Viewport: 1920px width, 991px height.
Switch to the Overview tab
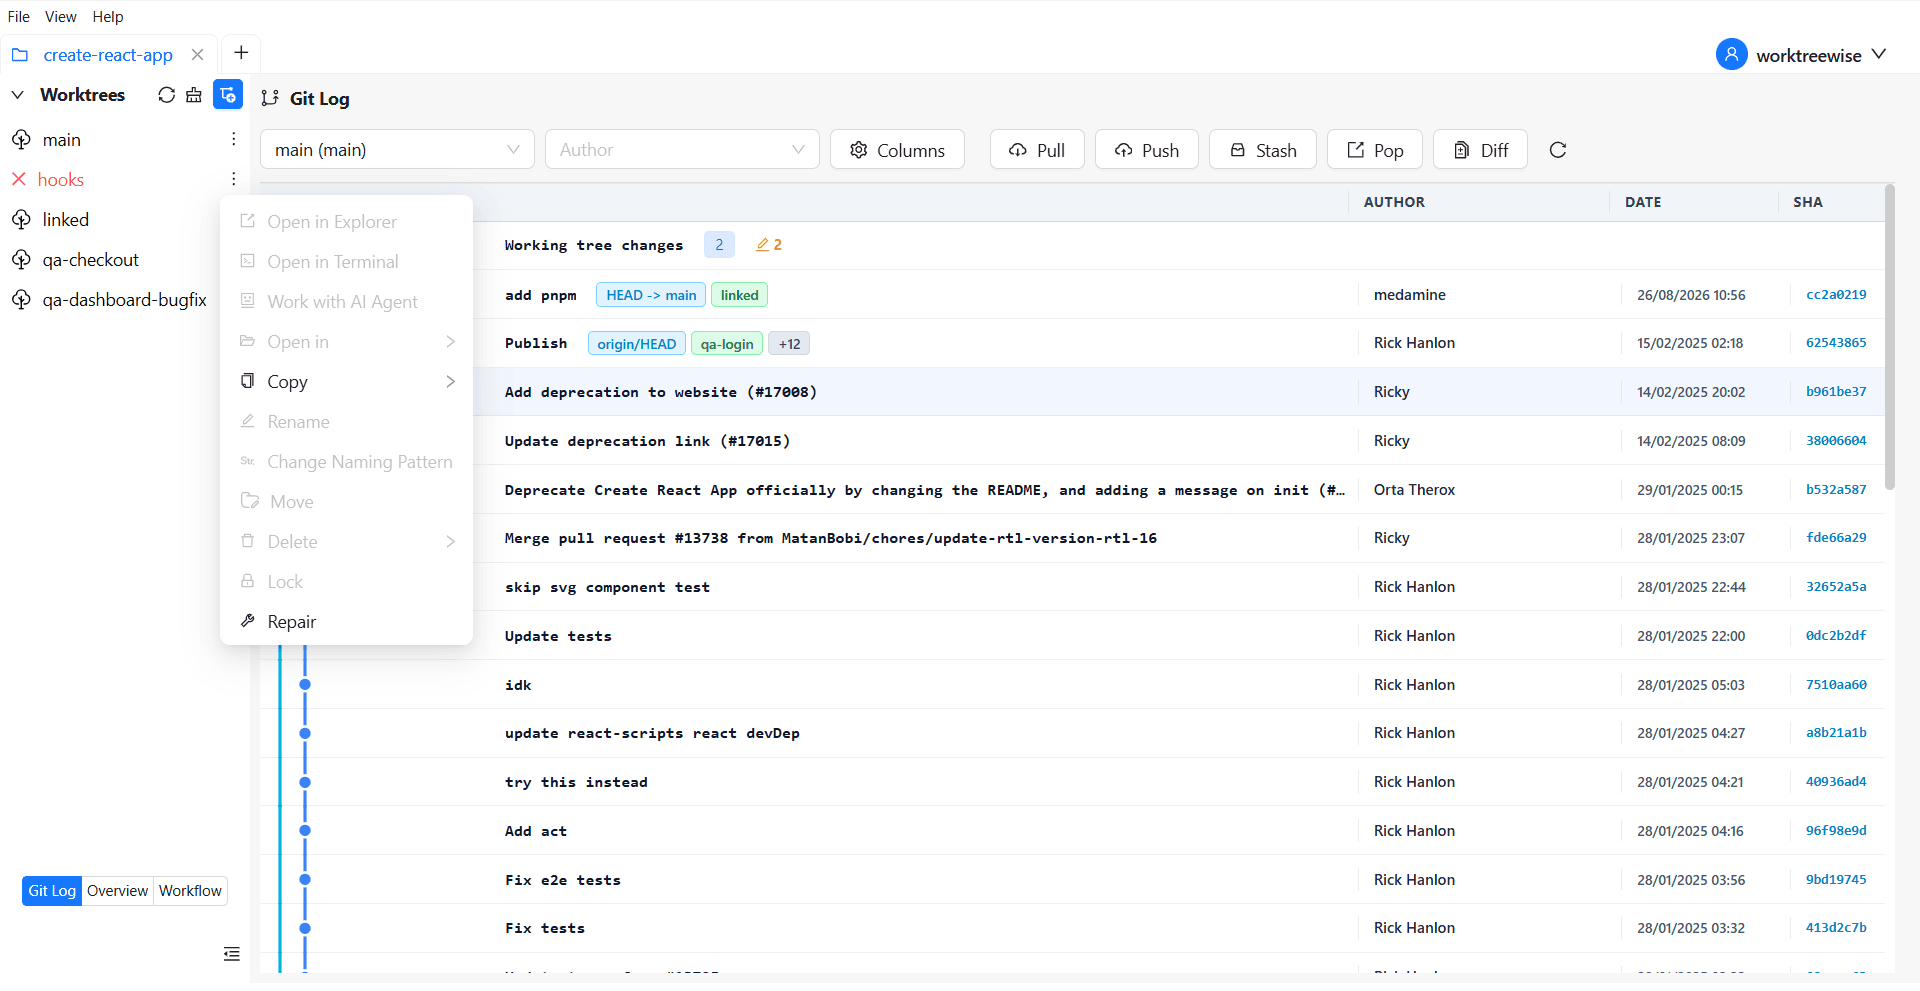click(x=117, y=891)
